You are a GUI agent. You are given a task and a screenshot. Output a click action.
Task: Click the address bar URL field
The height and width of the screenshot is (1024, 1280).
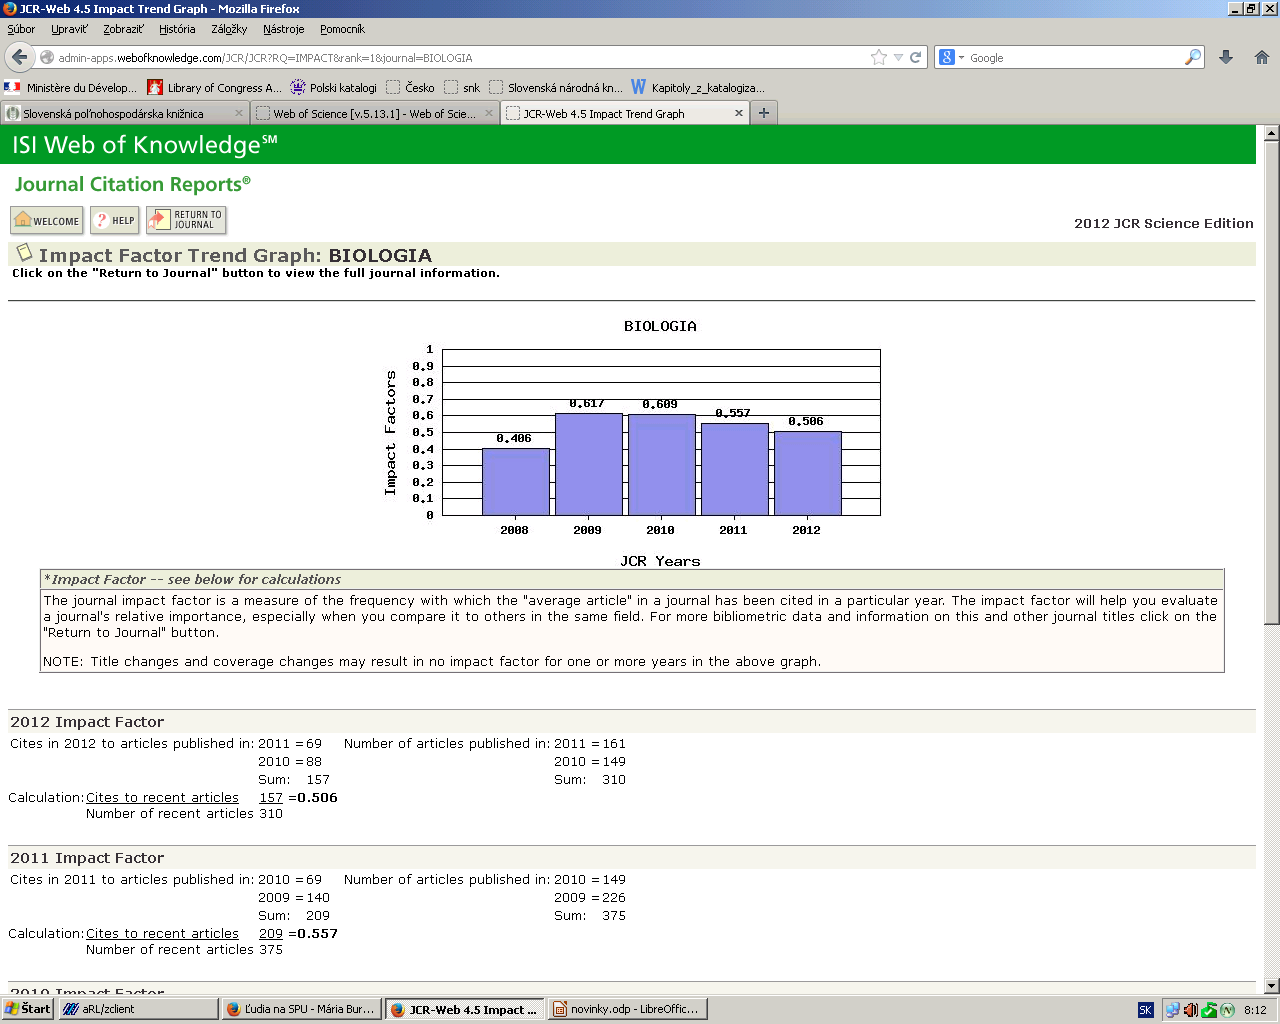(x=460, y=58)
